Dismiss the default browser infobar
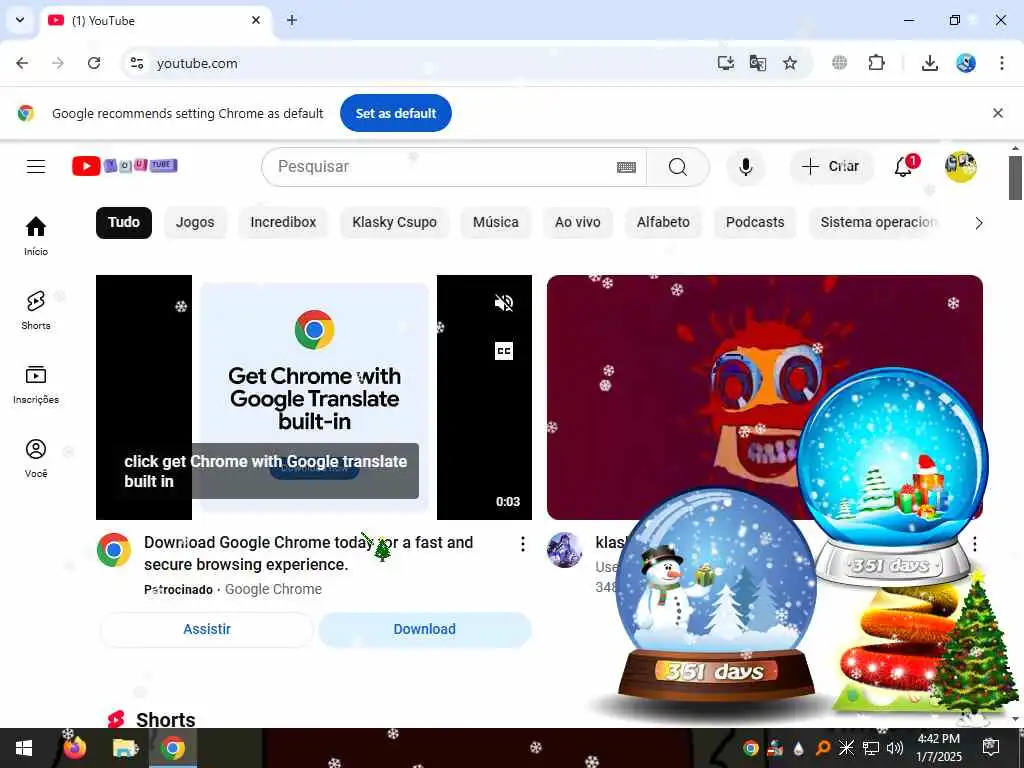Viewport: 1024px width, 768px height. point(998,113)
